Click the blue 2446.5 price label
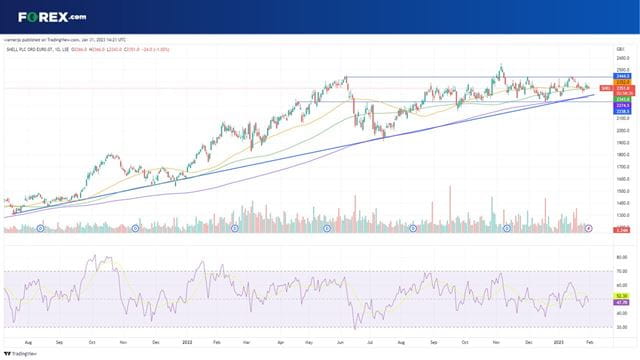The image size is (640, 360). coord(623,76)
